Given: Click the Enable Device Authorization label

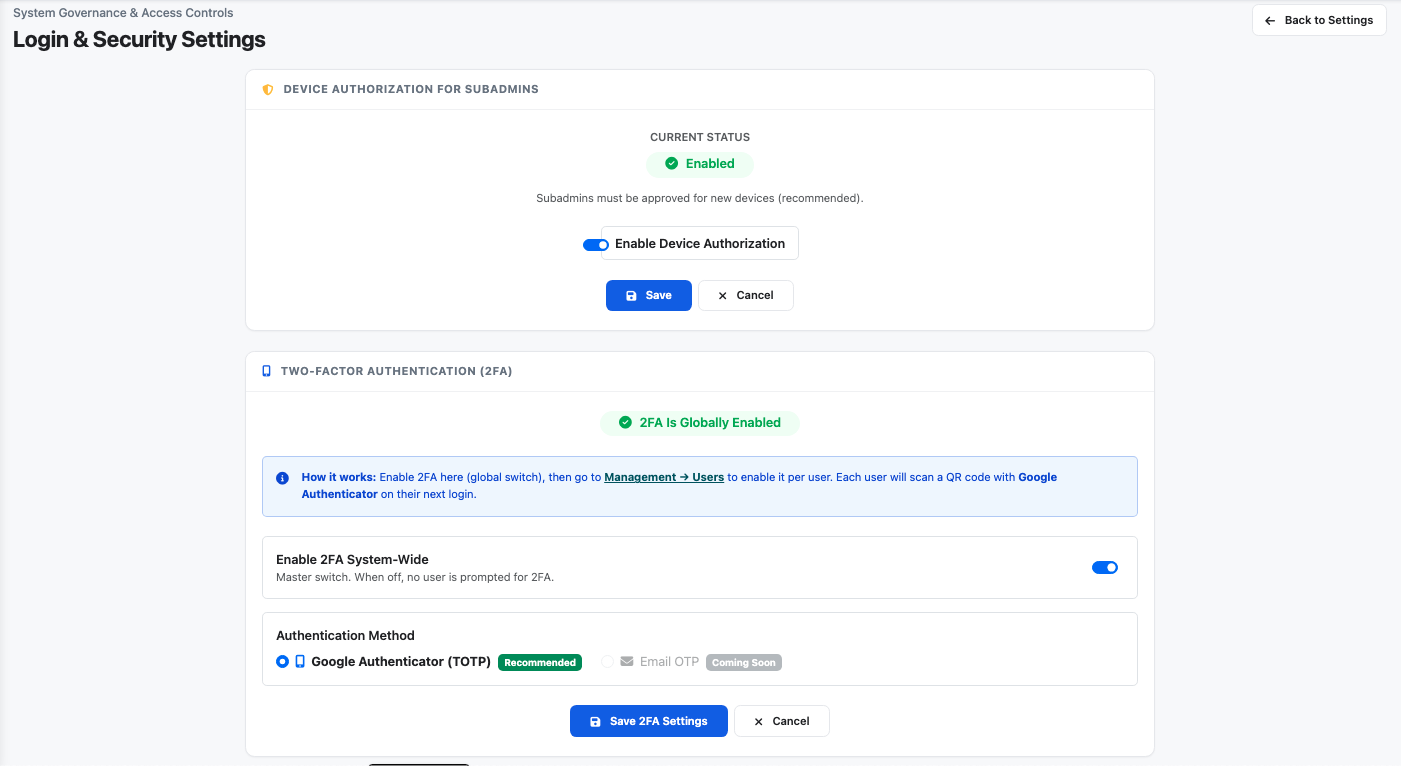Looking at the screenshot, I should point(700,244).
